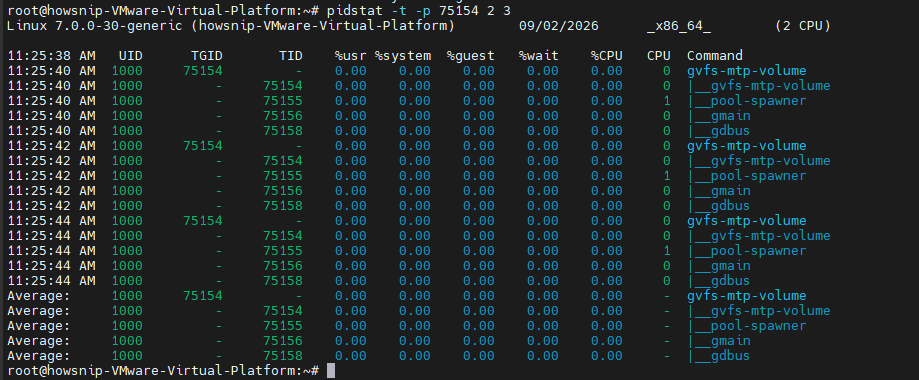
Task: Select TID 75155 at 11:25:42 AM
Action: click(x=283, y=176)
